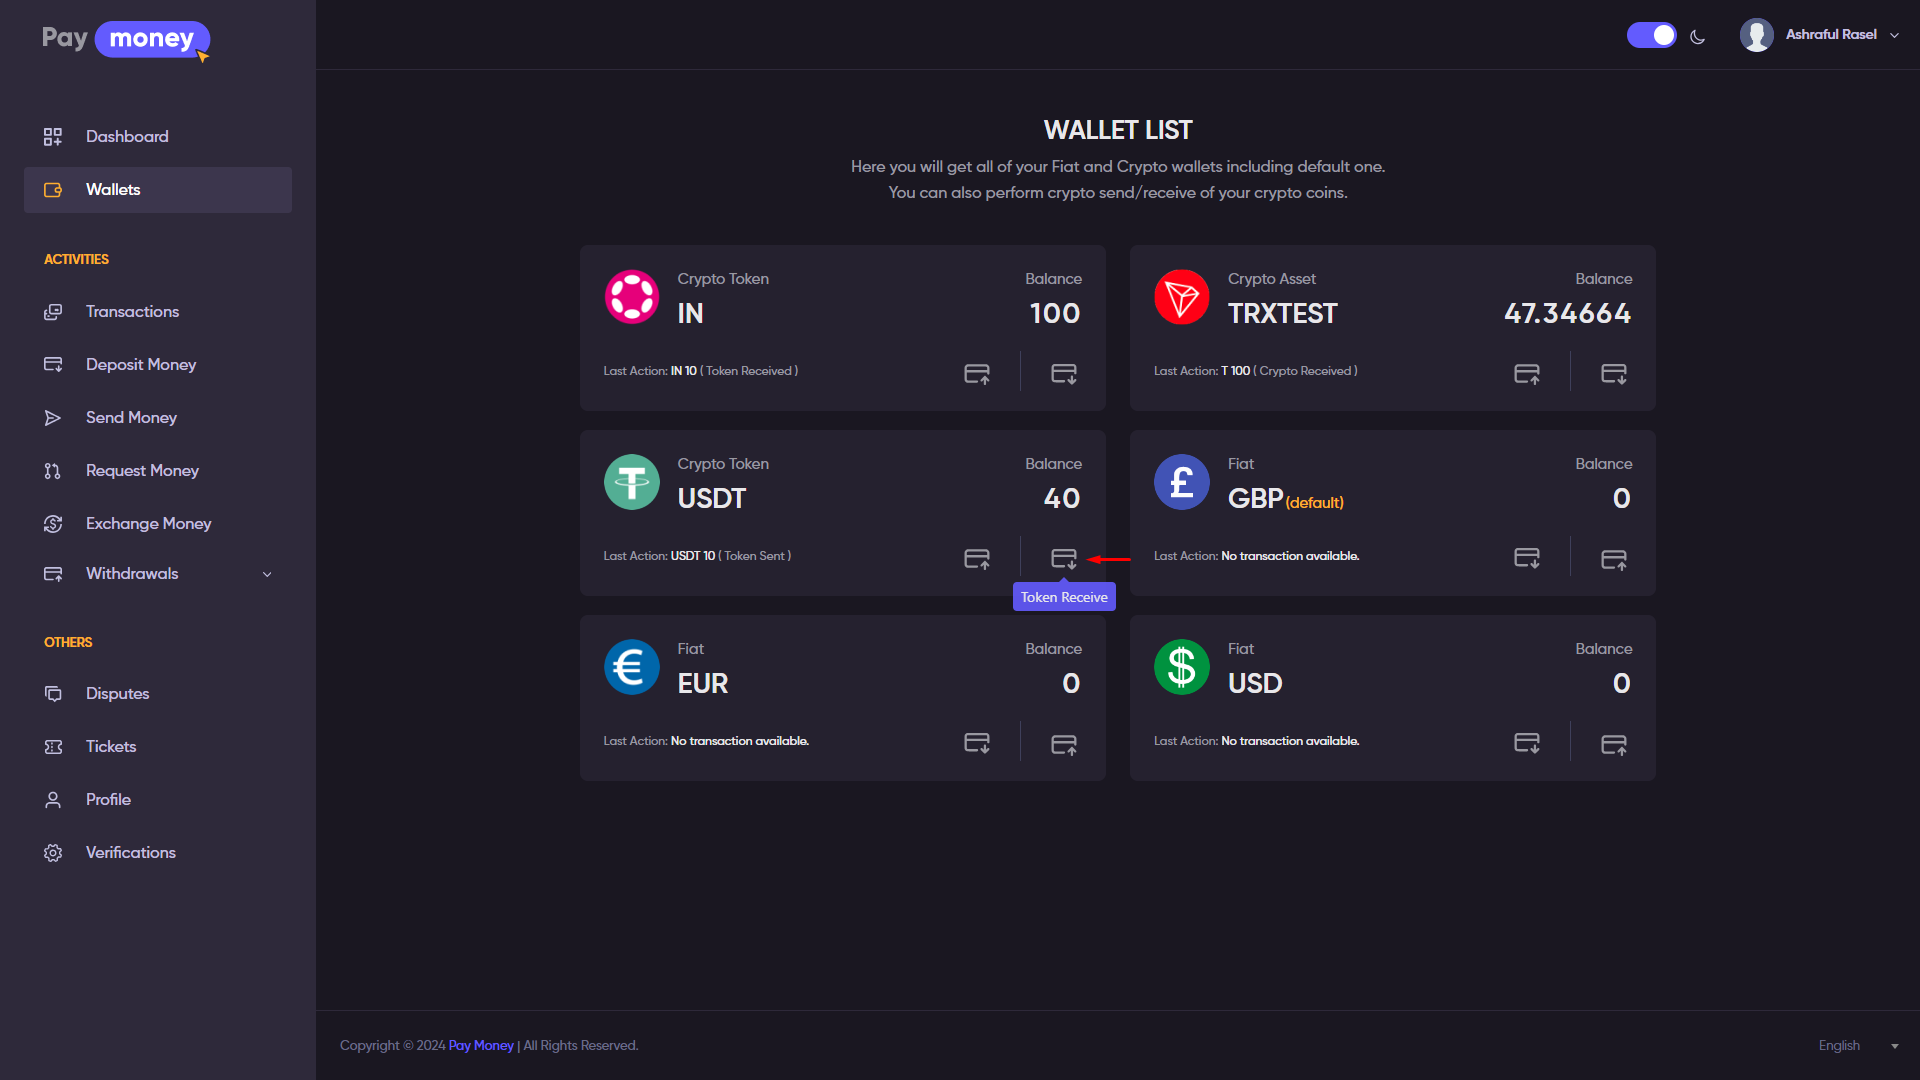Viewport: 1920px width, 1080px height.
Task: Go to the Dashboard menu item
Action: (127, 137)
